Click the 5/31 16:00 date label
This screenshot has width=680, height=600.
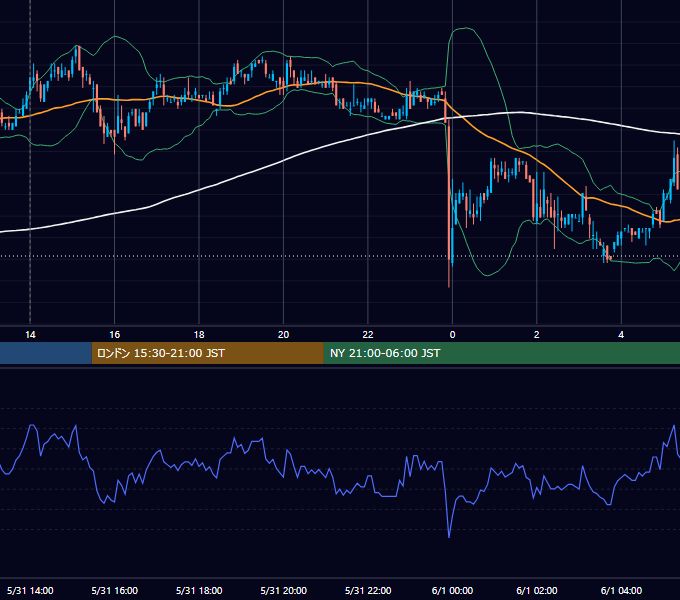pyautogui.click(x=114, y=590)
